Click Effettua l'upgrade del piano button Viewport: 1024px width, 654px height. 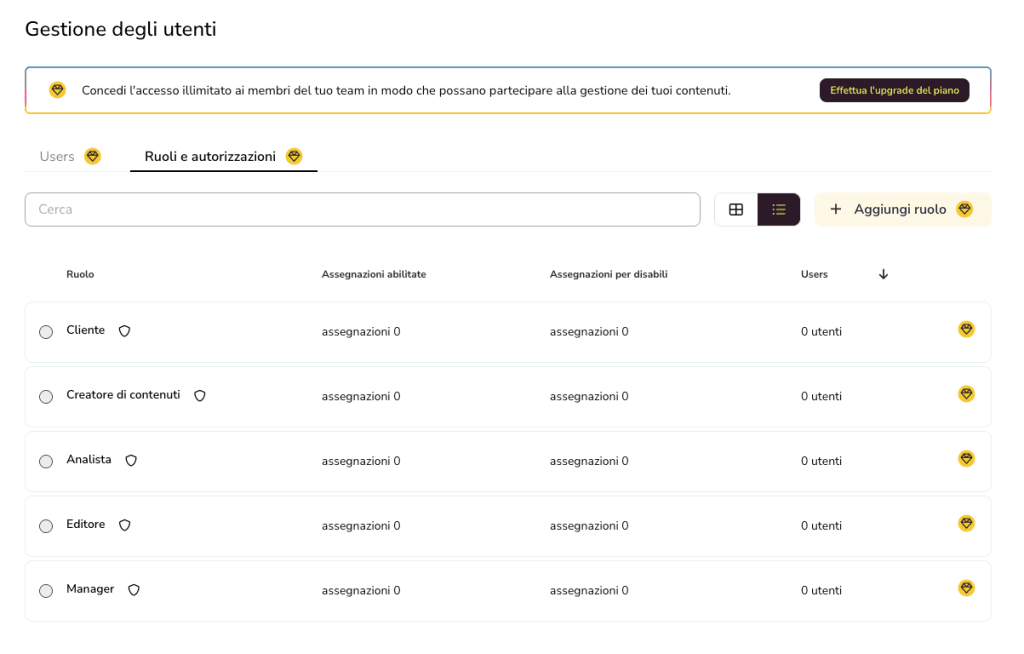click(894, 90)
